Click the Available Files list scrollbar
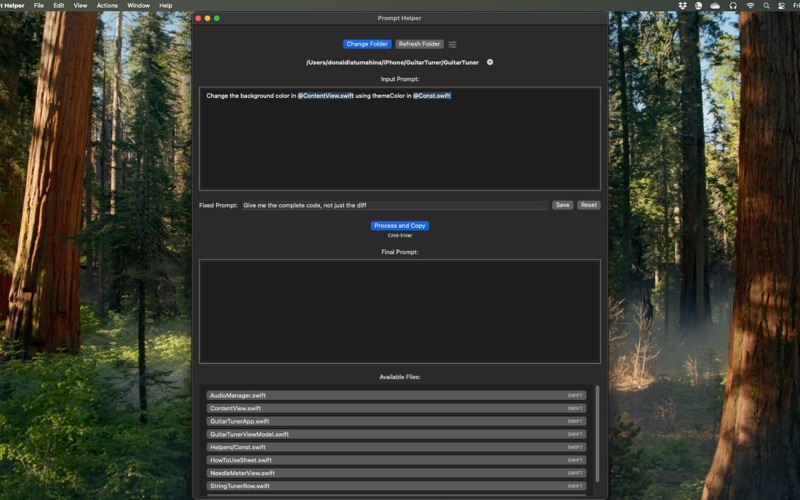Image resolution: width=800 pixels, height=500 pixels. click(x=597, y=434)
